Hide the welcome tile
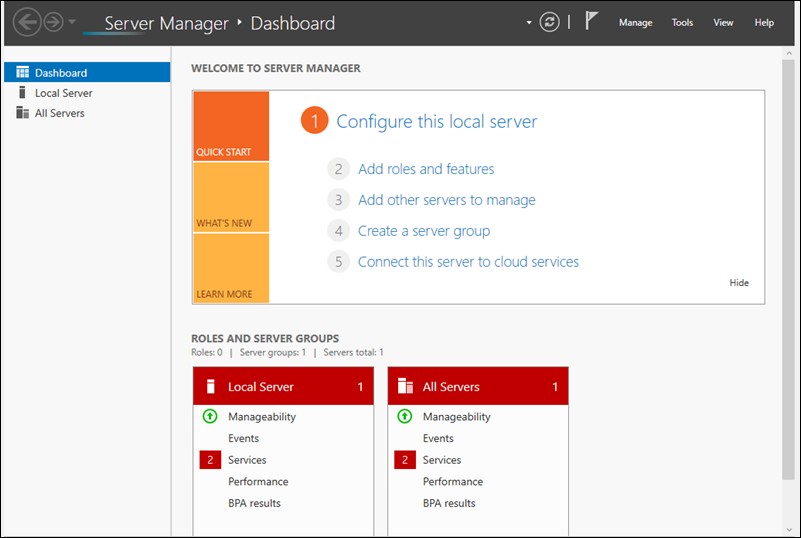The height and width of the screenshot is (538, 801). click(x=738, y=283)
